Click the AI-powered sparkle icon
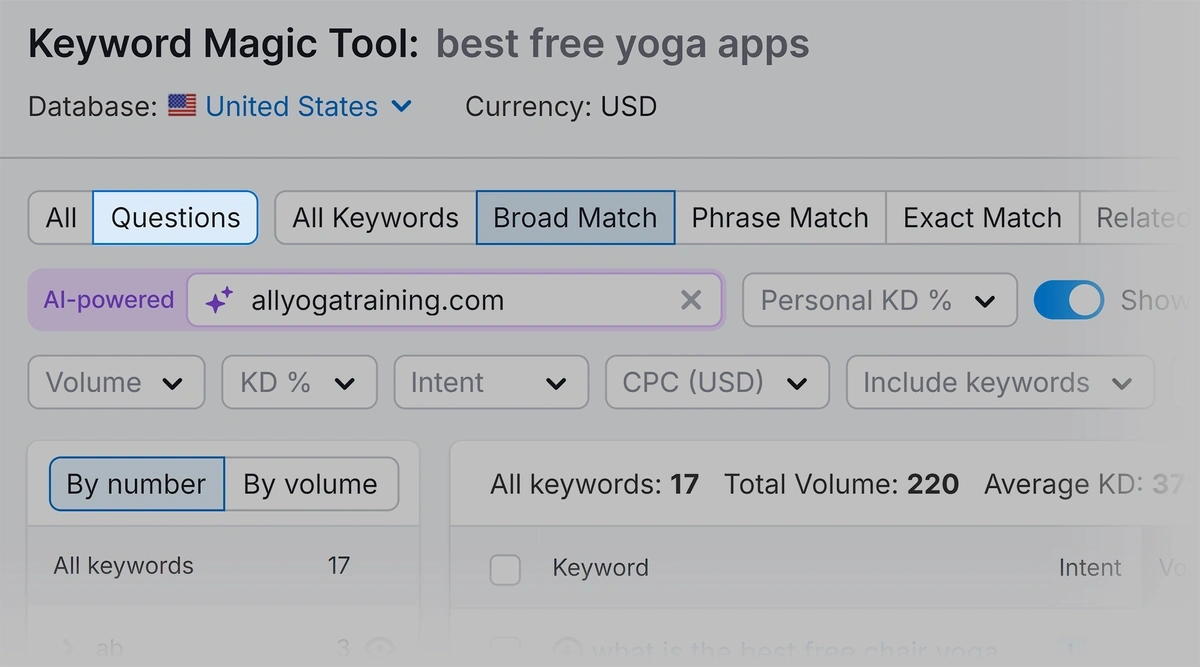 coord(219,300)
